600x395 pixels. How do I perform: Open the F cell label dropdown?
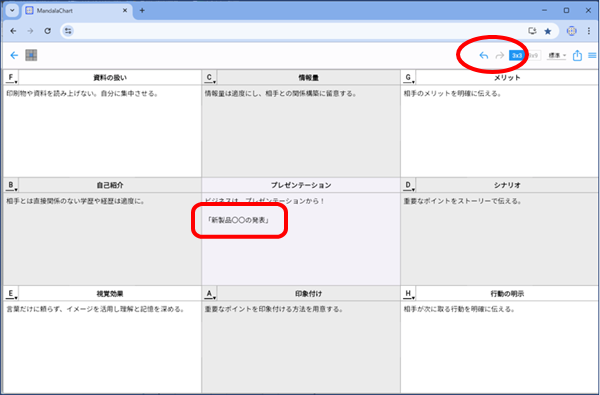pos(11,78)
